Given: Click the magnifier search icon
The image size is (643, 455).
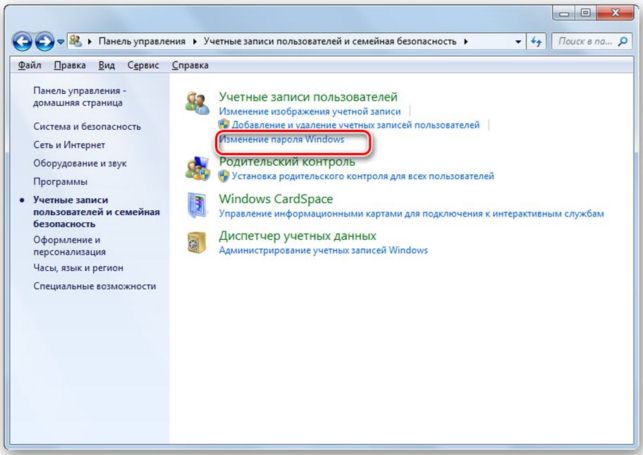Looking at the screenshot, I should [x=623, y=41].
